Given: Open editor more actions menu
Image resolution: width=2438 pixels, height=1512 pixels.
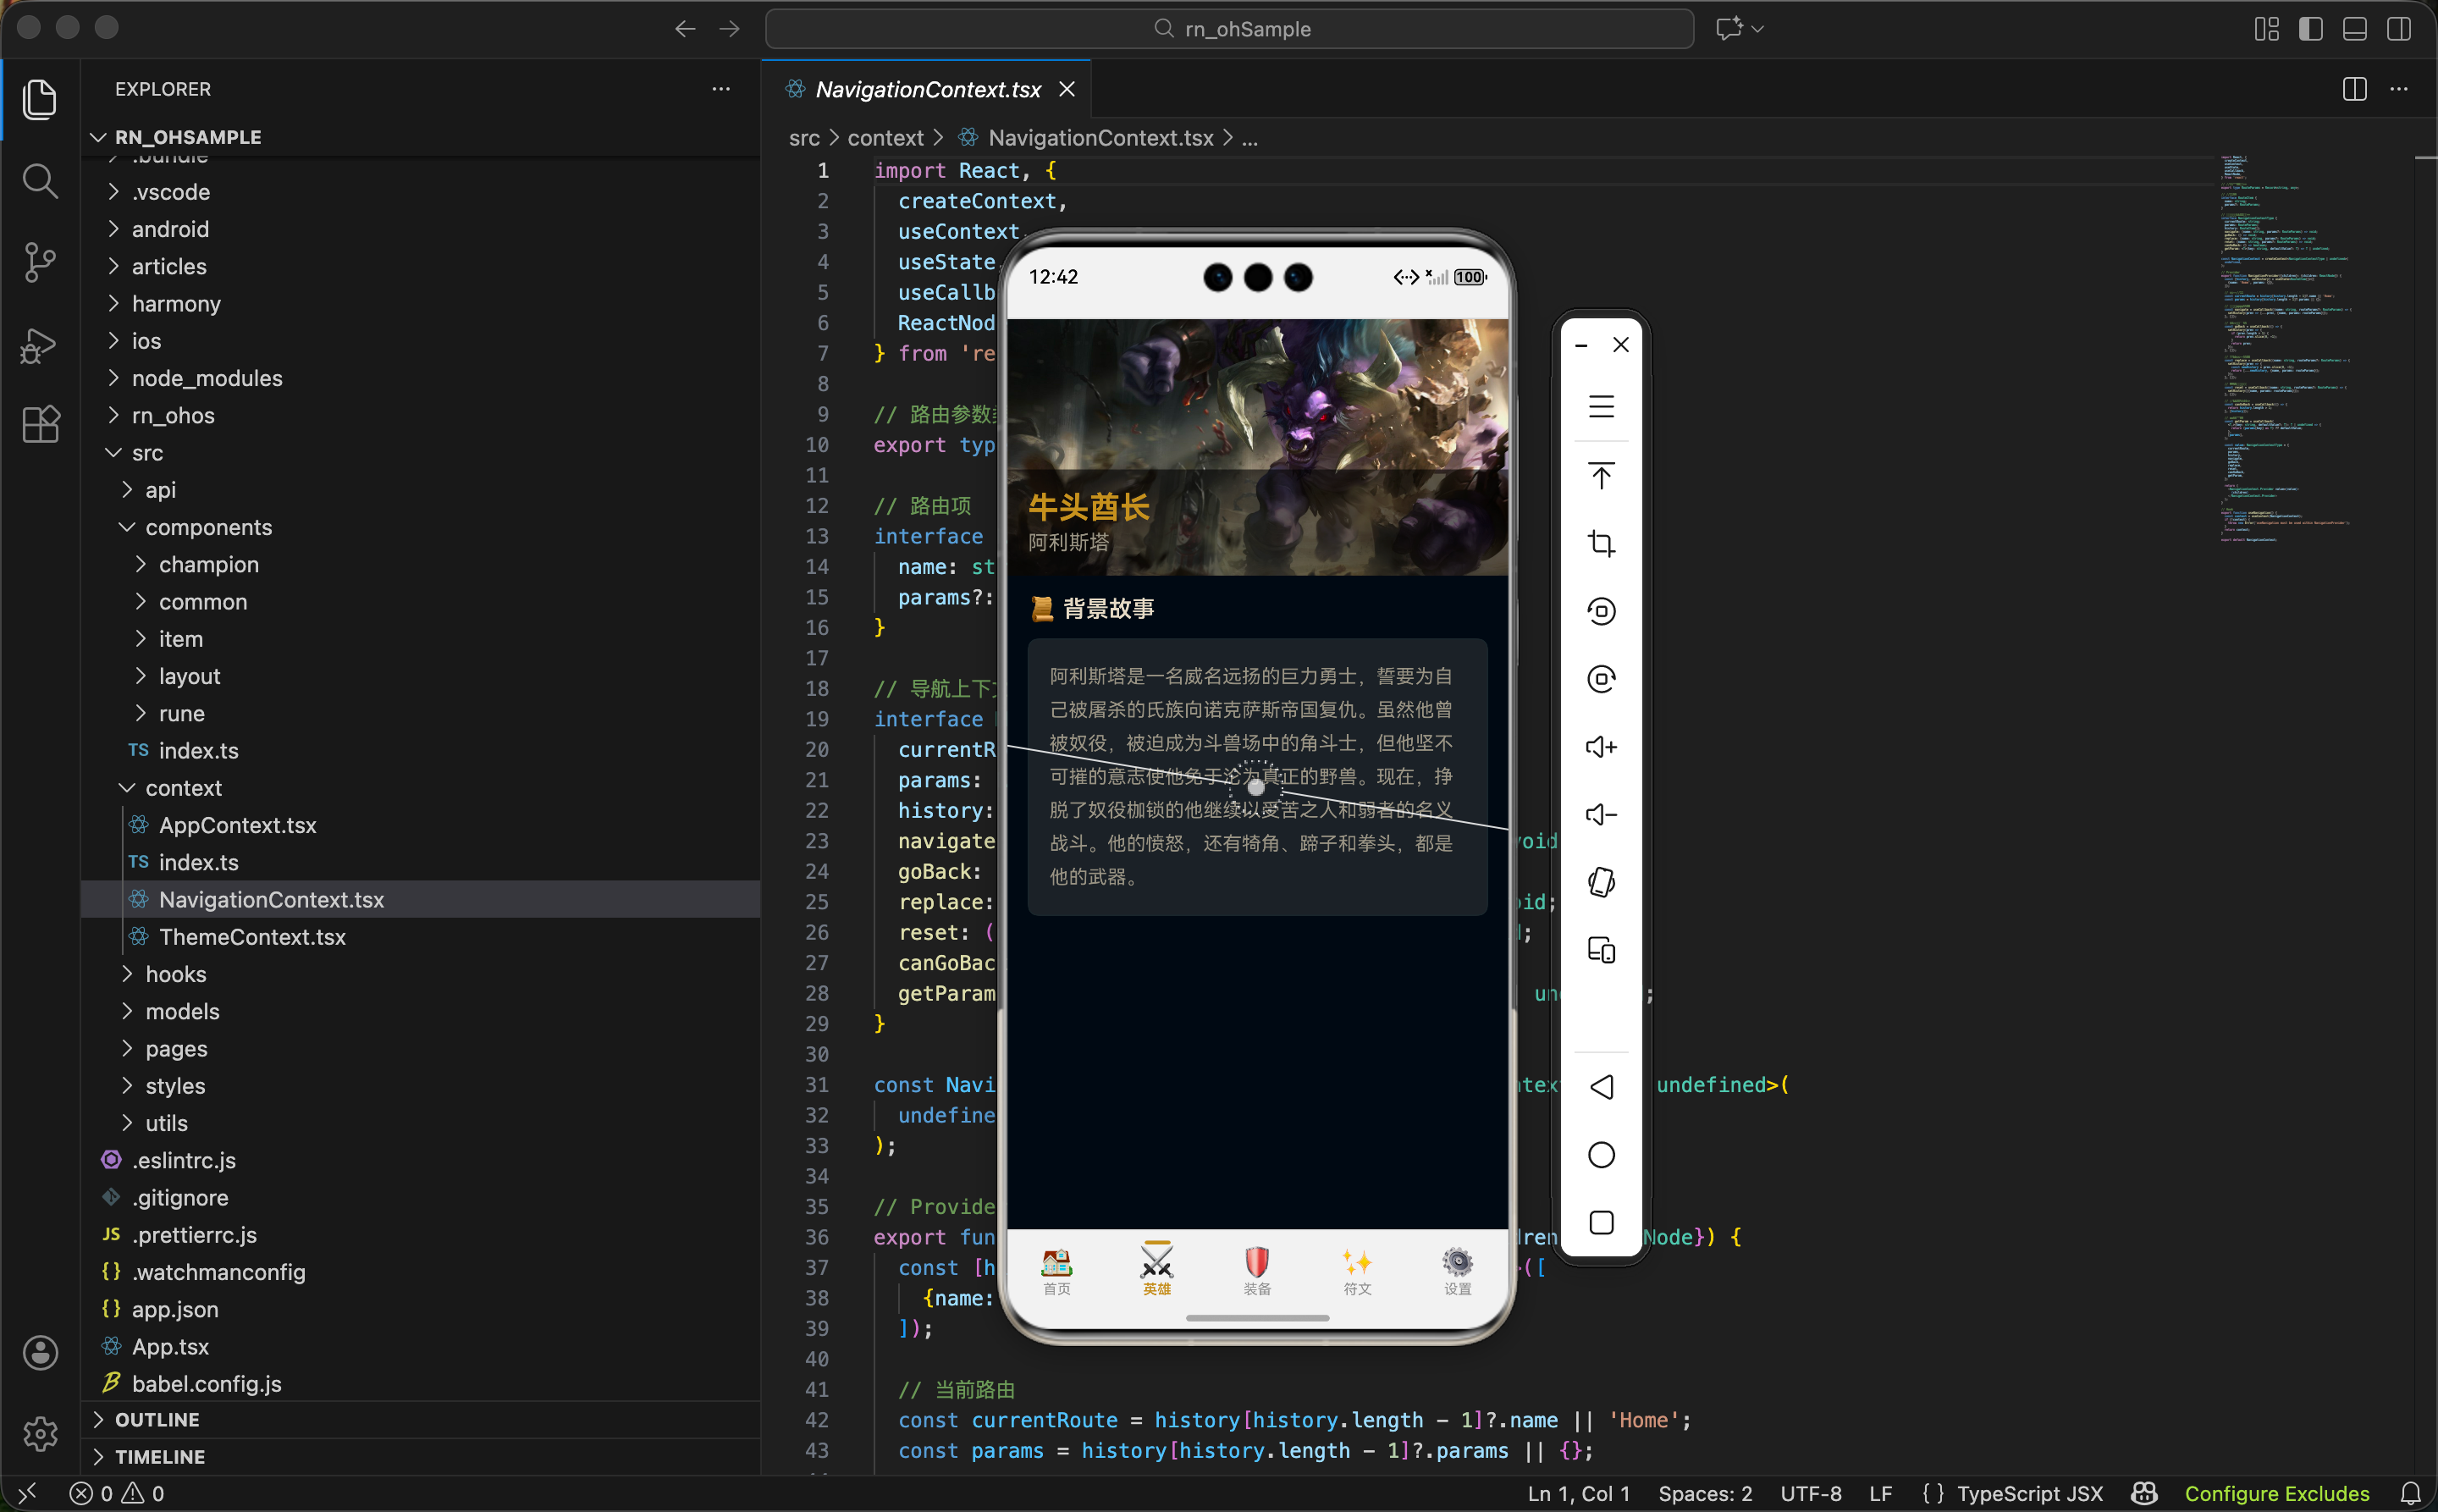Looking at the screenshot, I should [x=2399, y=89].
